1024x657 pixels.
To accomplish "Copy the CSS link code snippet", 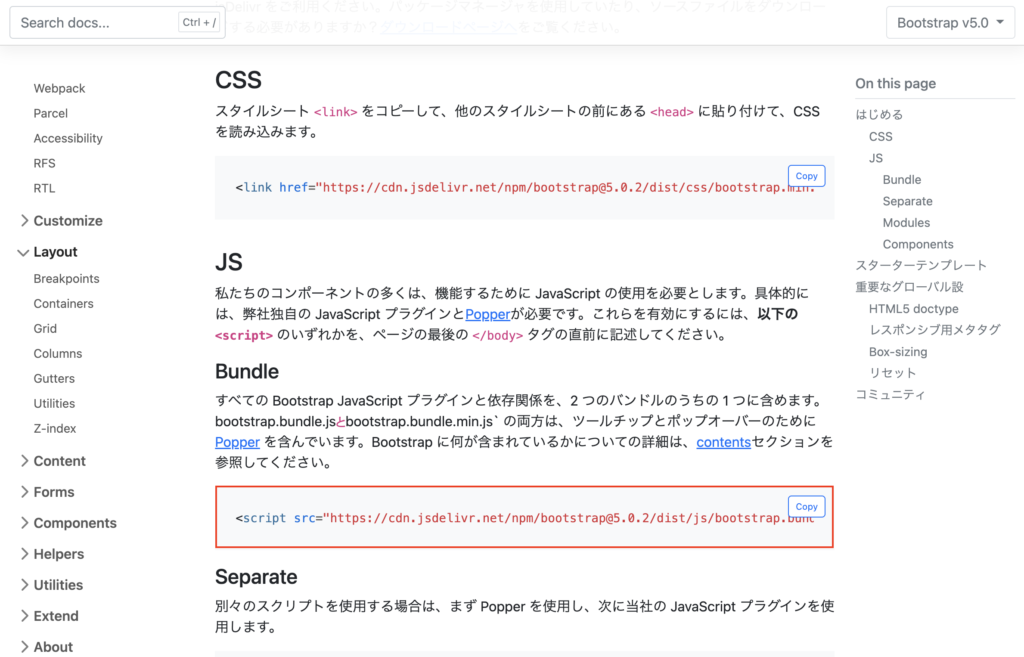I will 806,176.
